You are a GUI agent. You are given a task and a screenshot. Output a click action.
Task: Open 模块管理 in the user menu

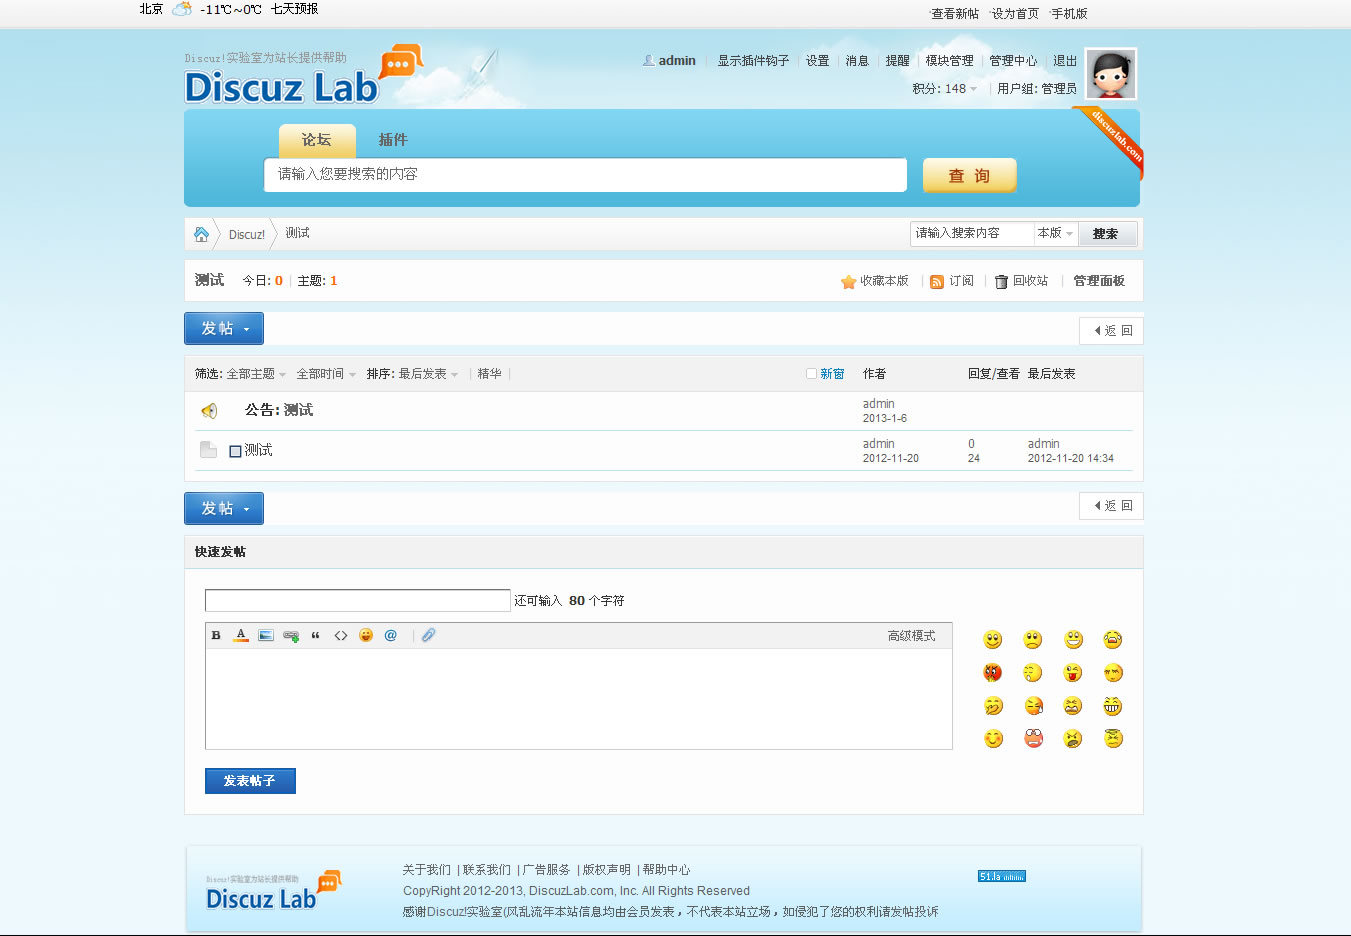click(x=949, y=61)
